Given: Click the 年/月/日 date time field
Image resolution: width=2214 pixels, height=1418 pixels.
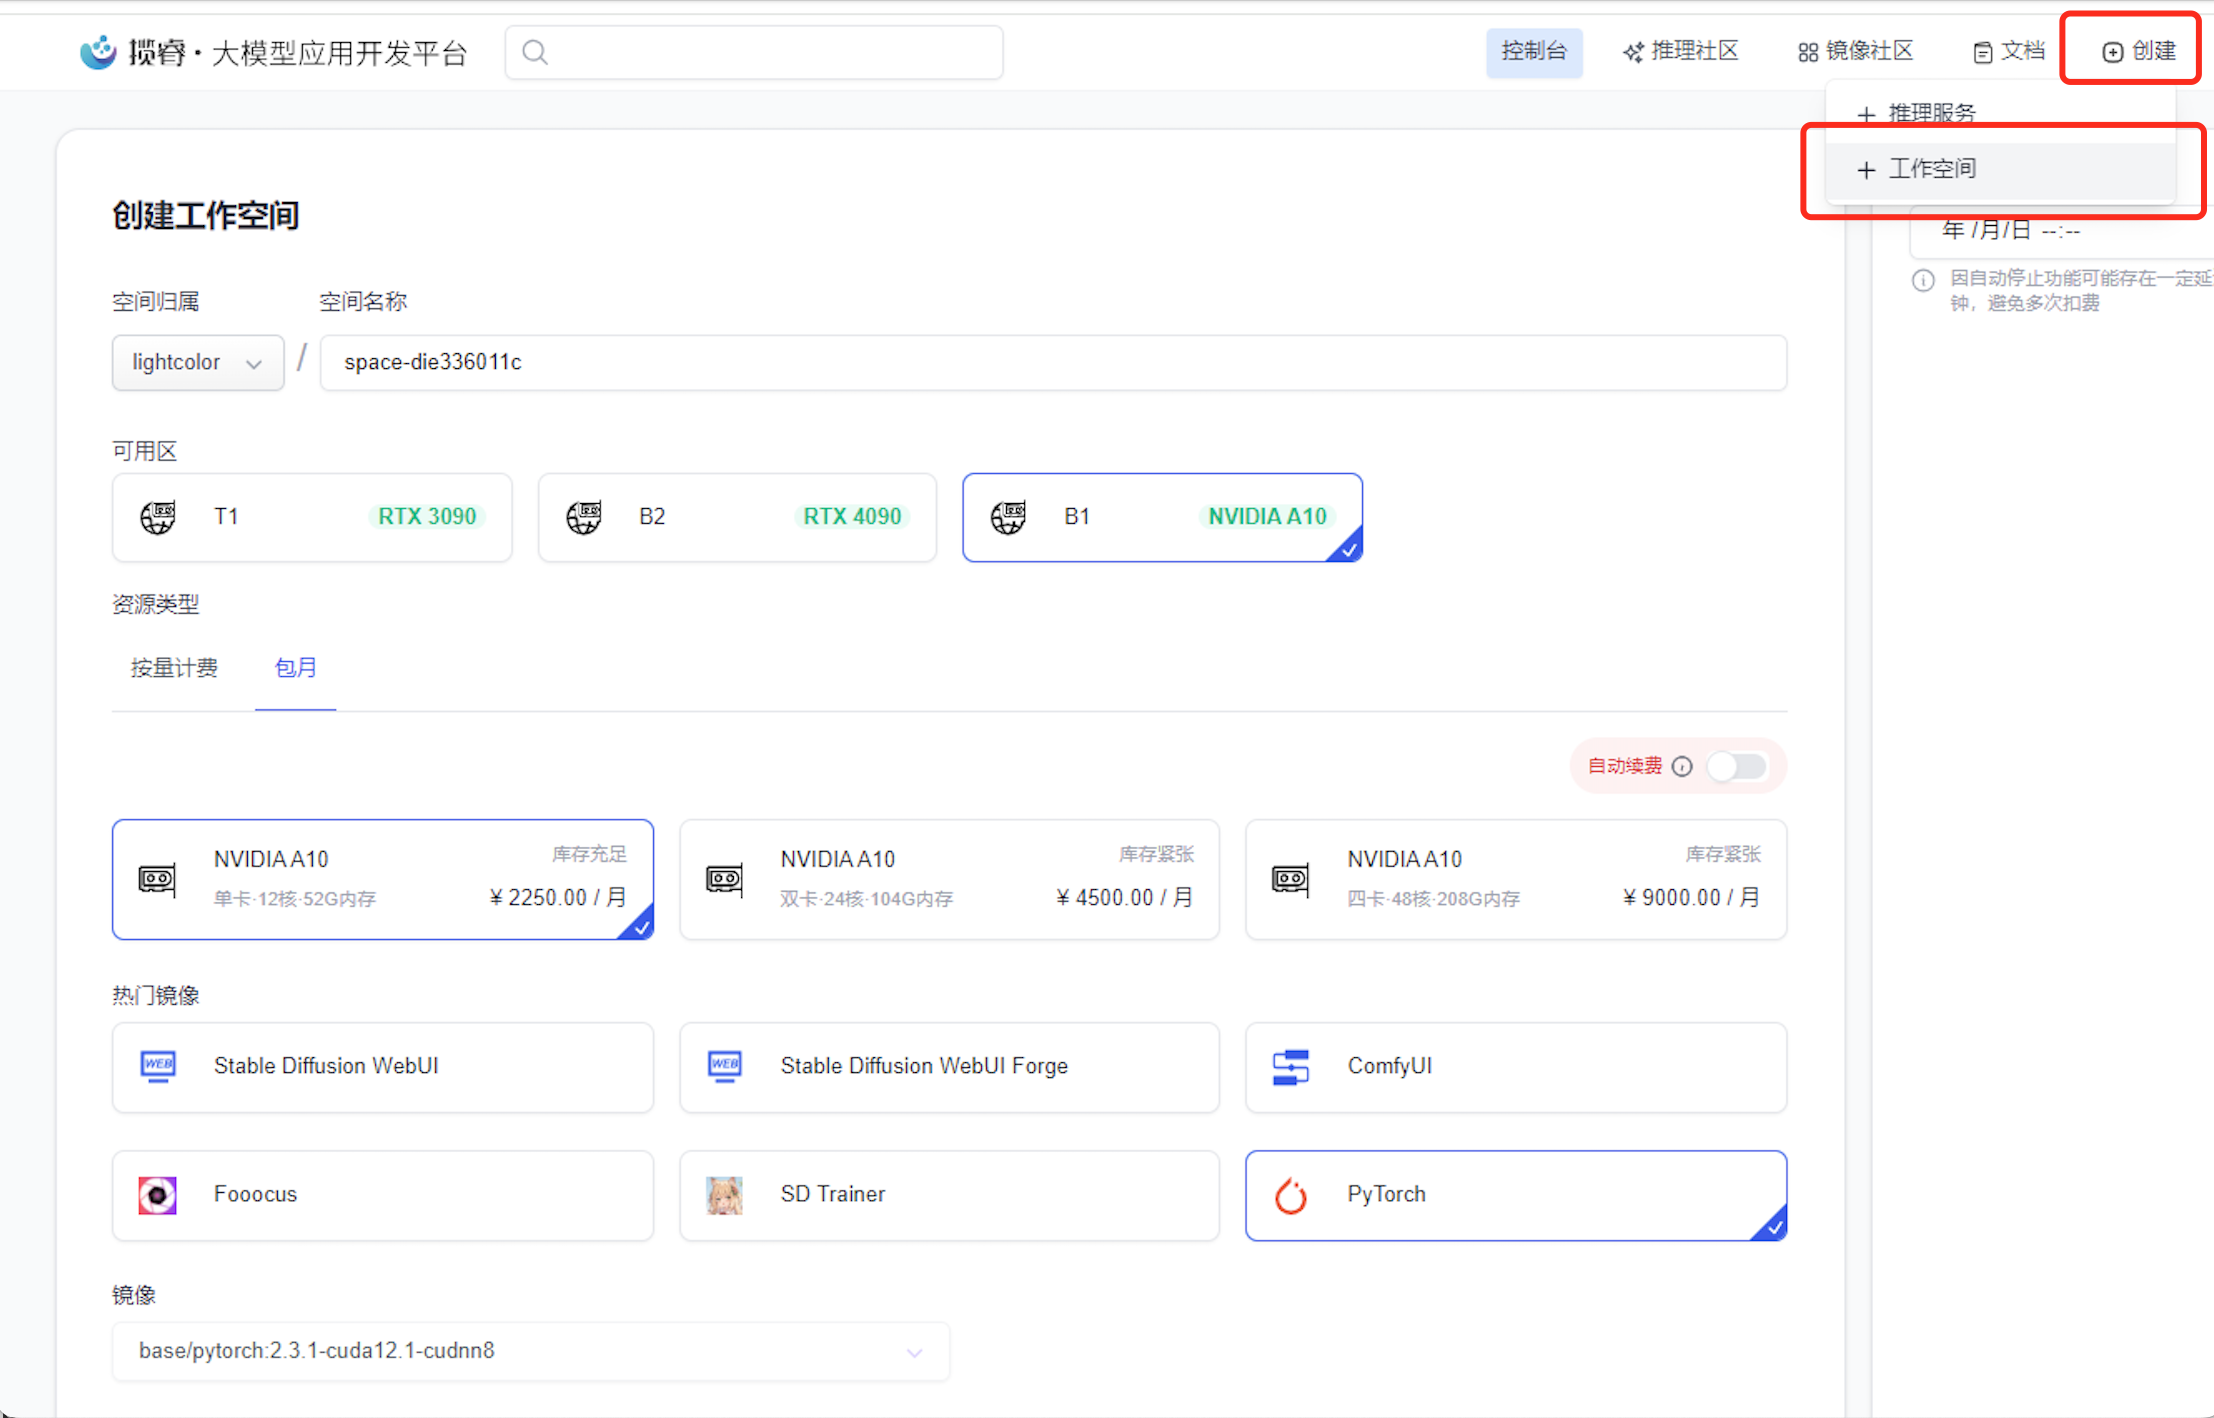Looking at the screenshot, I should pos(2060,230).
